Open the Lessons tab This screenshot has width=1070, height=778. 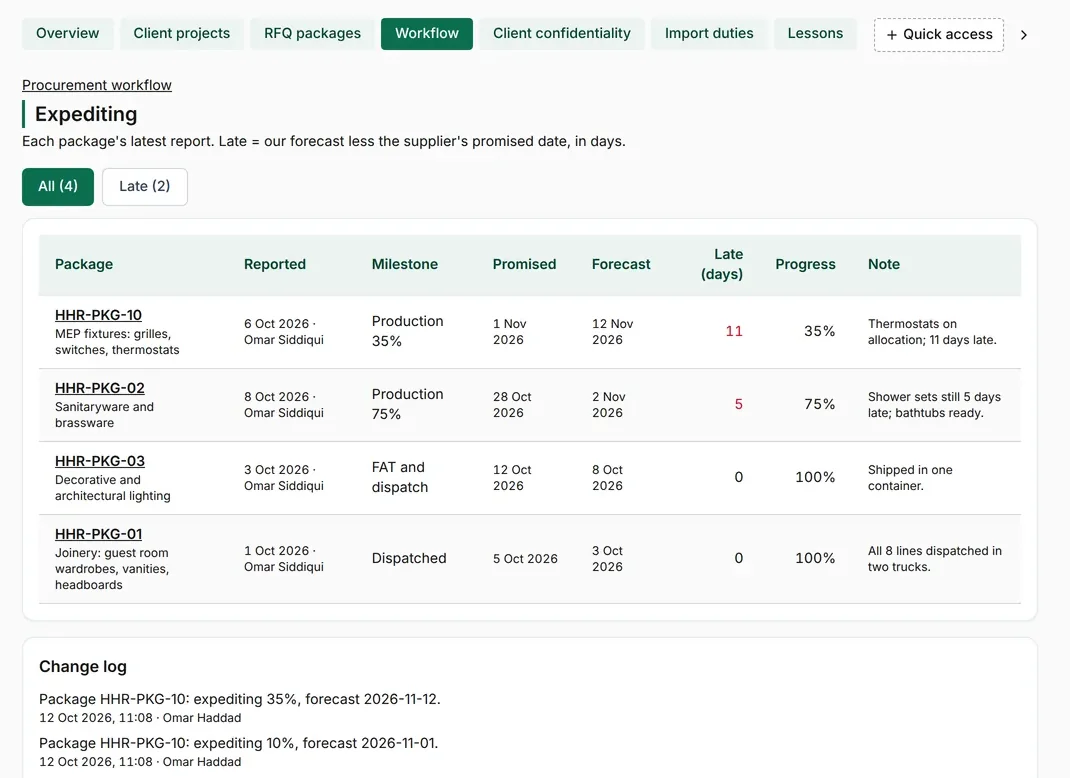(815, 33)
